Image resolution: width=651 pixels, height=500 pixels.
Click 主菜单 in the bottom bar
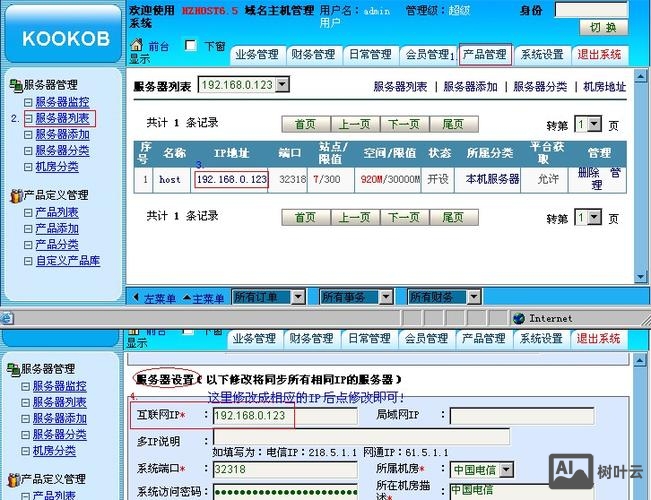208,299
